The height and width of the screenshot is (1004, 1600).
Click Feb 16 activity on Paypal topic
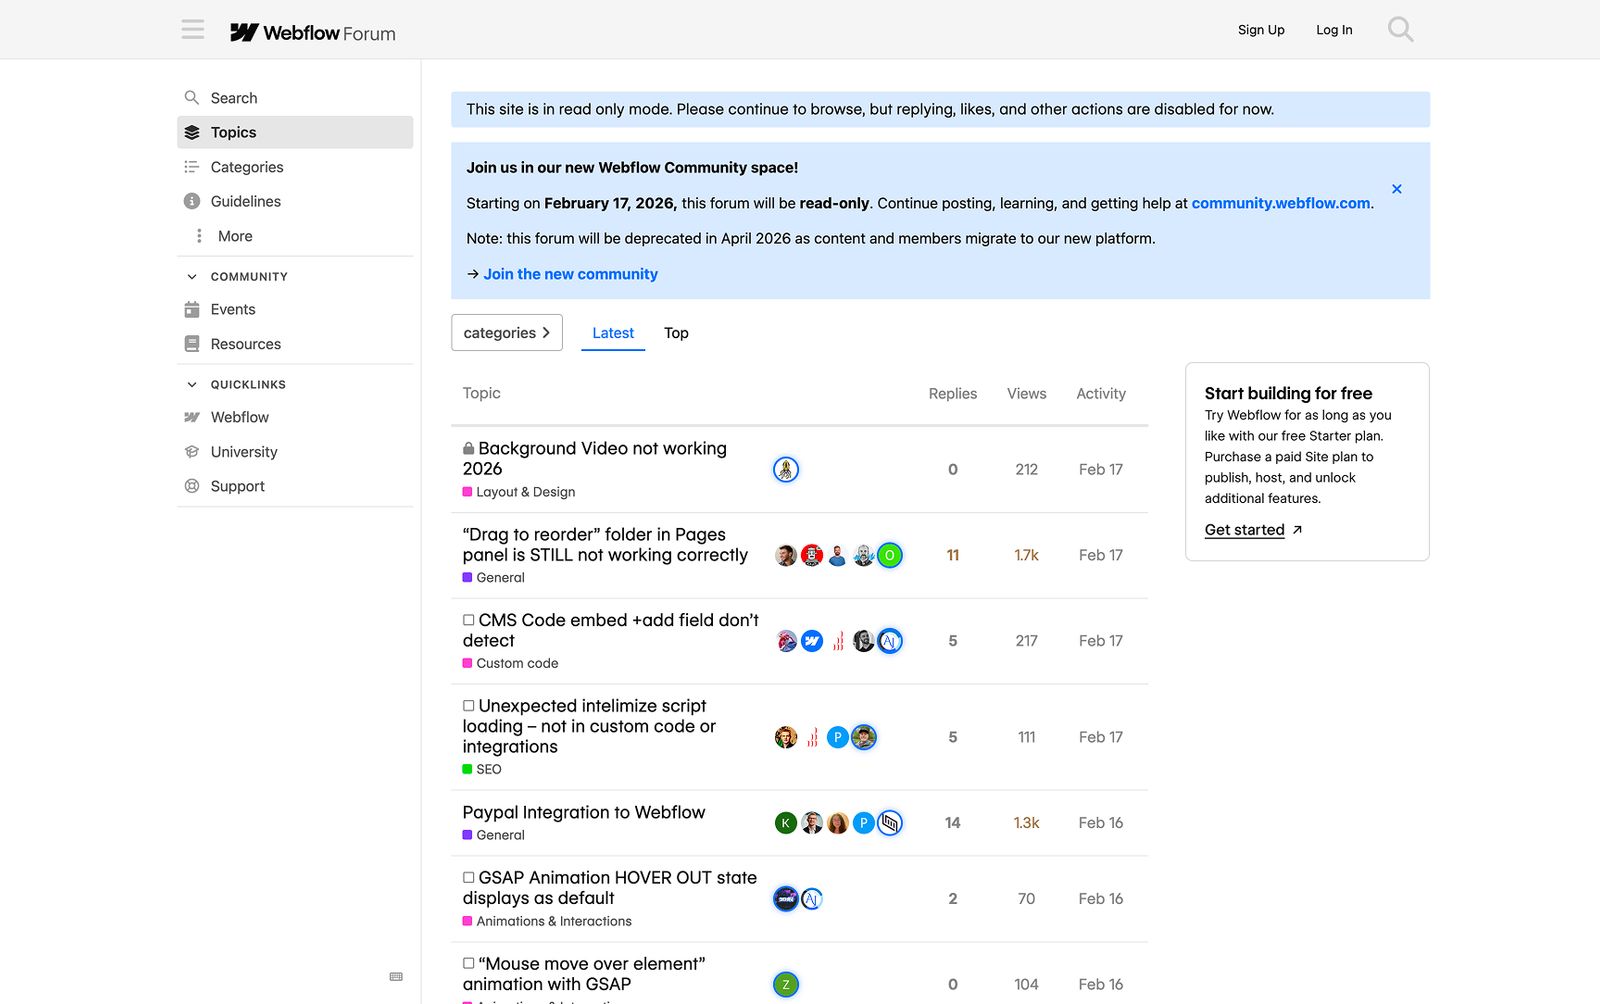[x=1101, y=823]
